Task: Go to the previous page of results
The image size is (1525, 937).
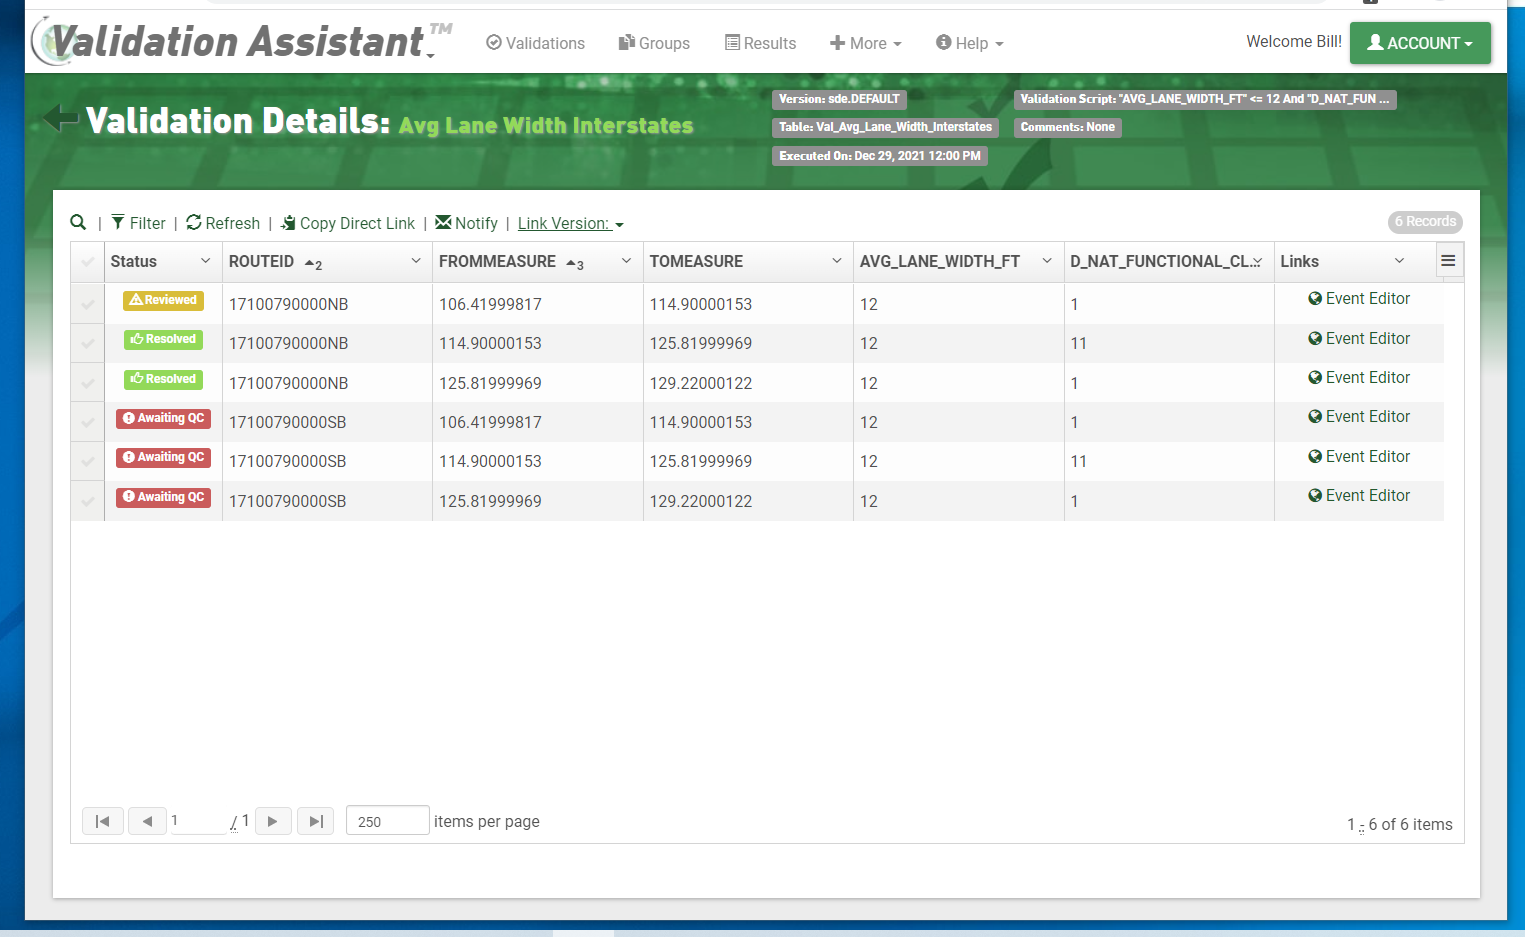Action: pyautogui.click(x=147, y=821)
